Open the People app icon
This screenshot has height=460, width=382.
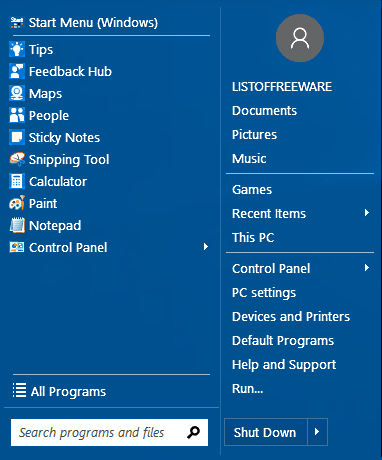(x=17, y=115)
